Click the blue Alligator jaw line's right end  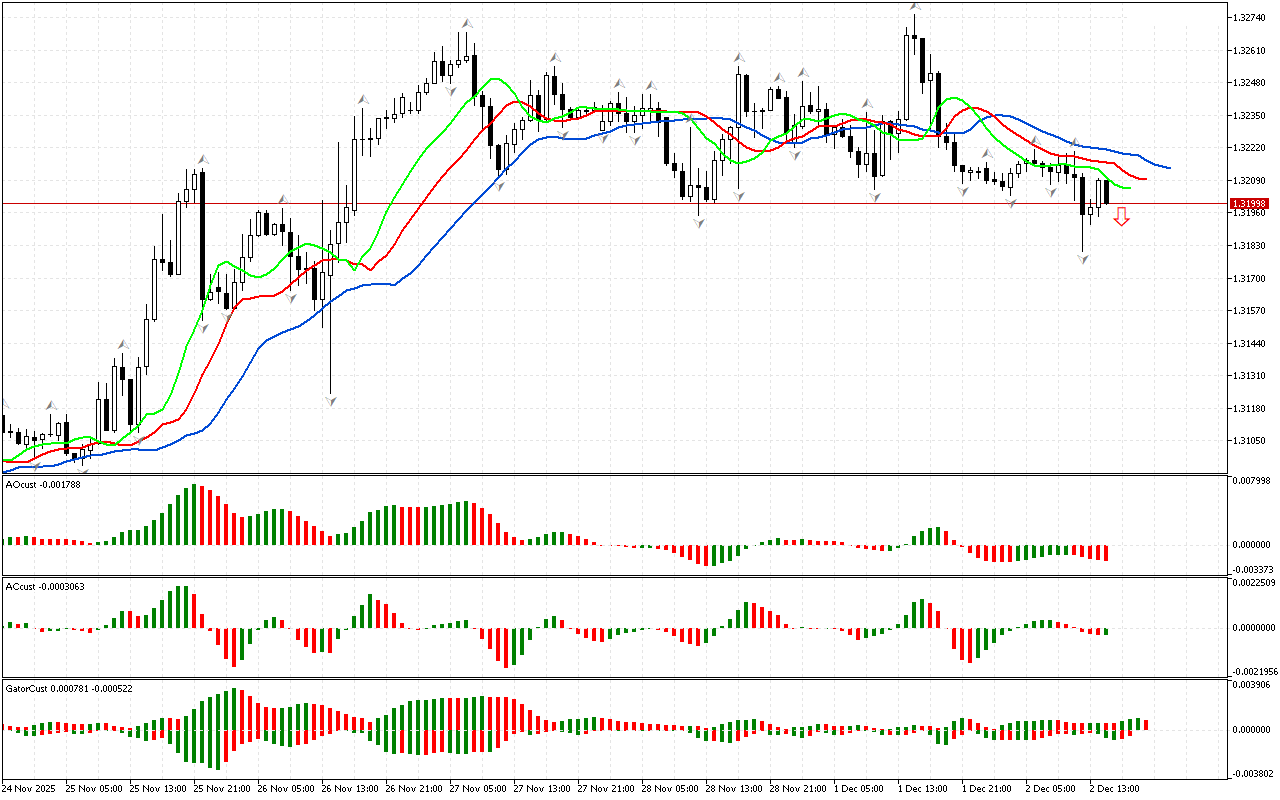[x=1169, y=168]
